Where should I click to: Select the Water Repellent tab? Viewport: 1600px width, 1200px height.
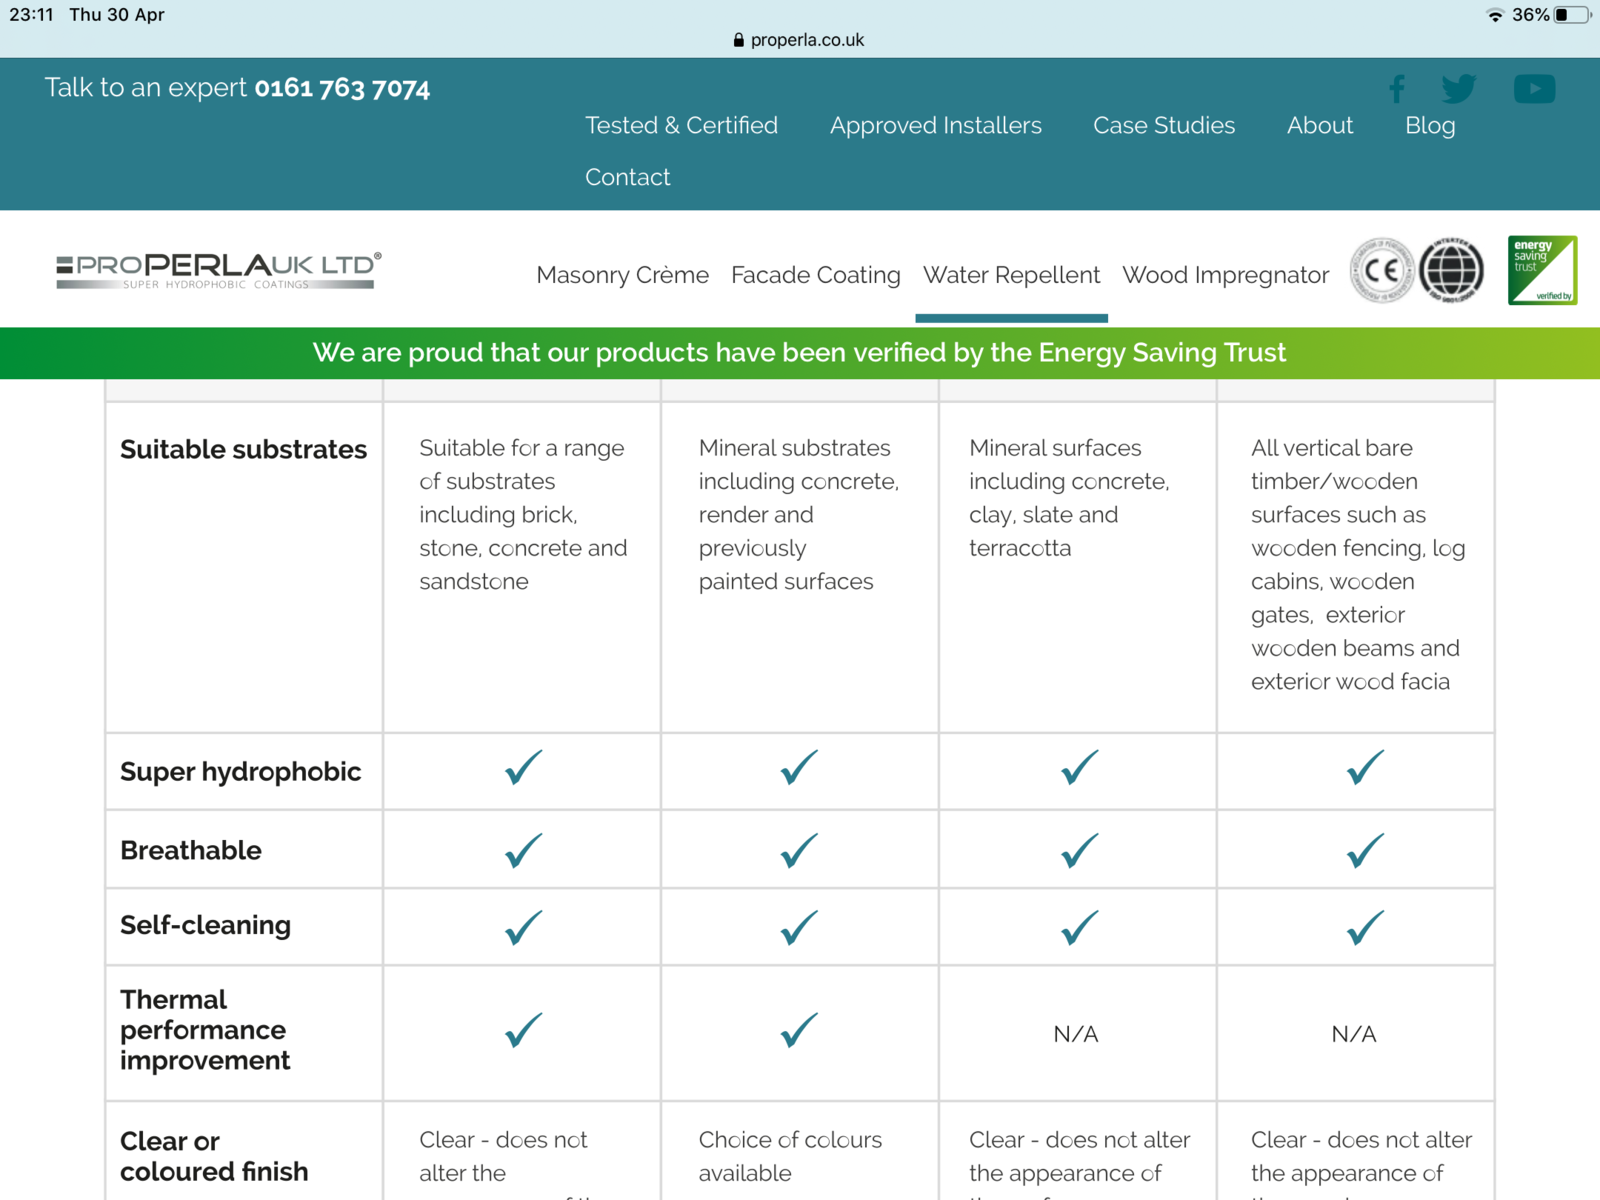(1011, 275)
